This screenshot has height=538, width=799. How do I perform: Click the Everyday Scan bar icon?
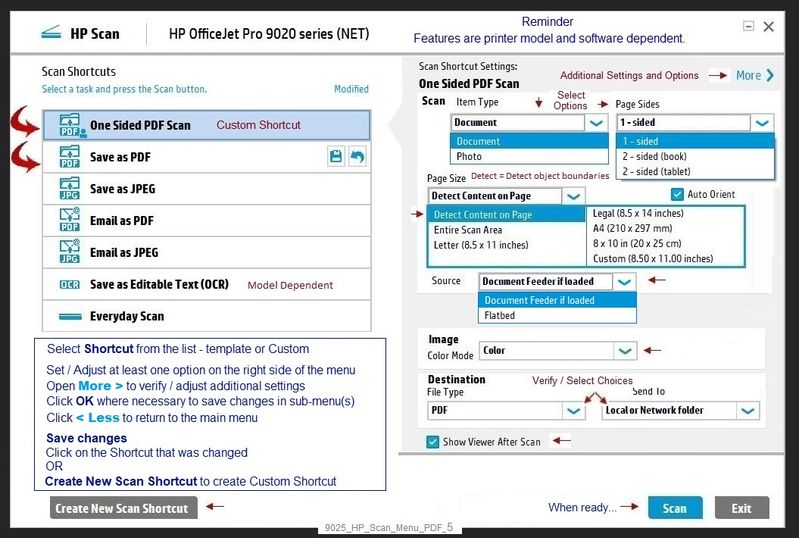coord(70,316)
